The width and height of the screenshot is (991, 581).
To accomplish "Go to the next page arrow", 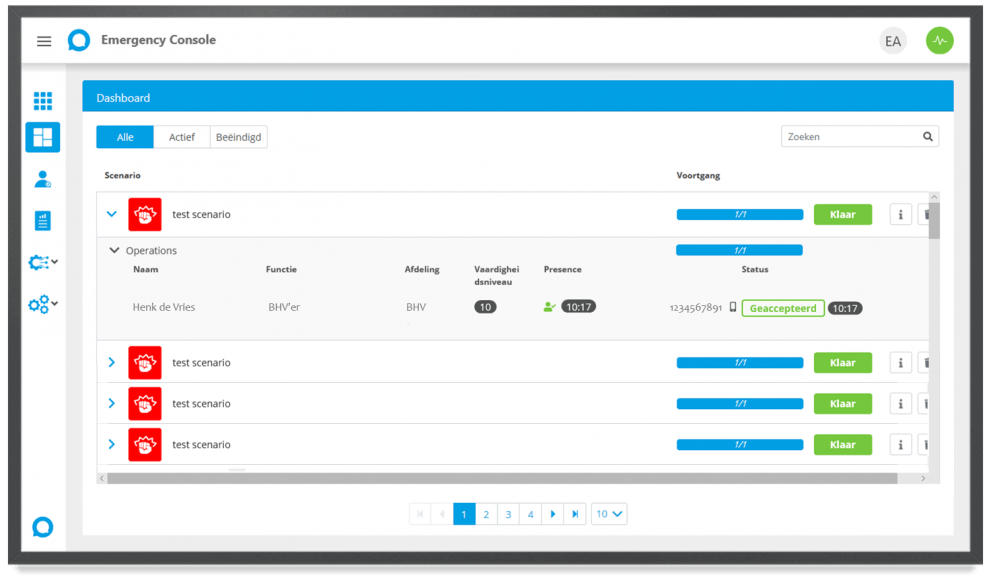I will 552,514.
